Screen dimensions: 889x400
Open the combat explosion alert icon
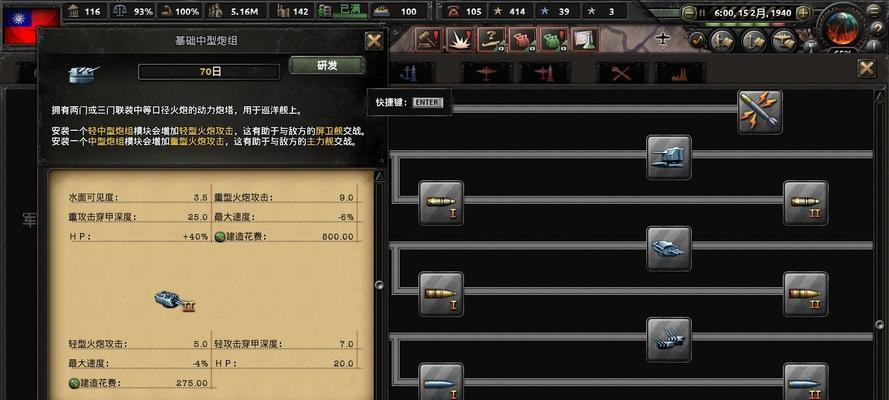click(459, 39)
